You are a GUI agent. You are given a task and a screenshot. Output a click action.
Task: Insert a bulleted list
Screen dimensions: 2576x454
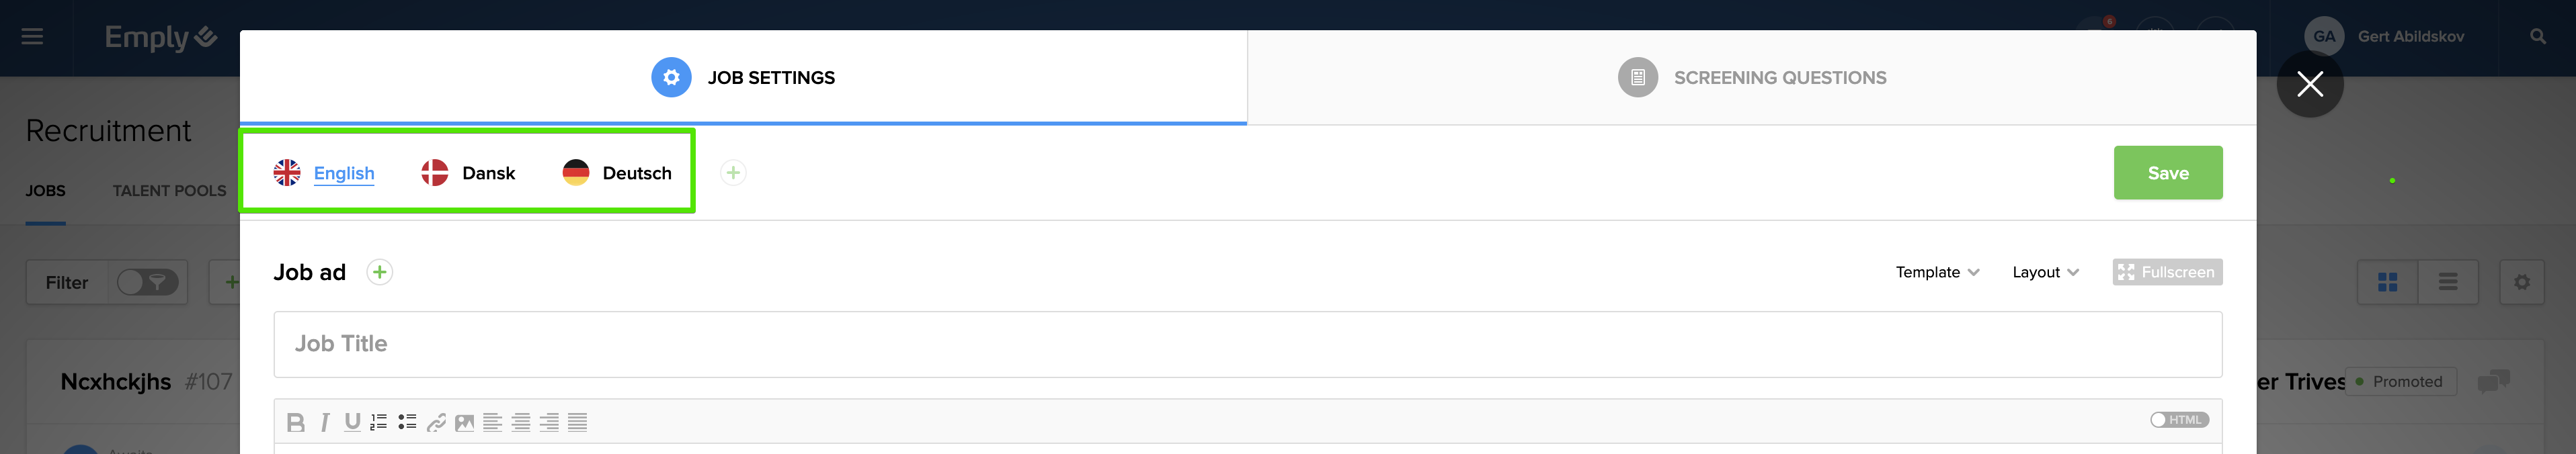(x=407, y=423)
